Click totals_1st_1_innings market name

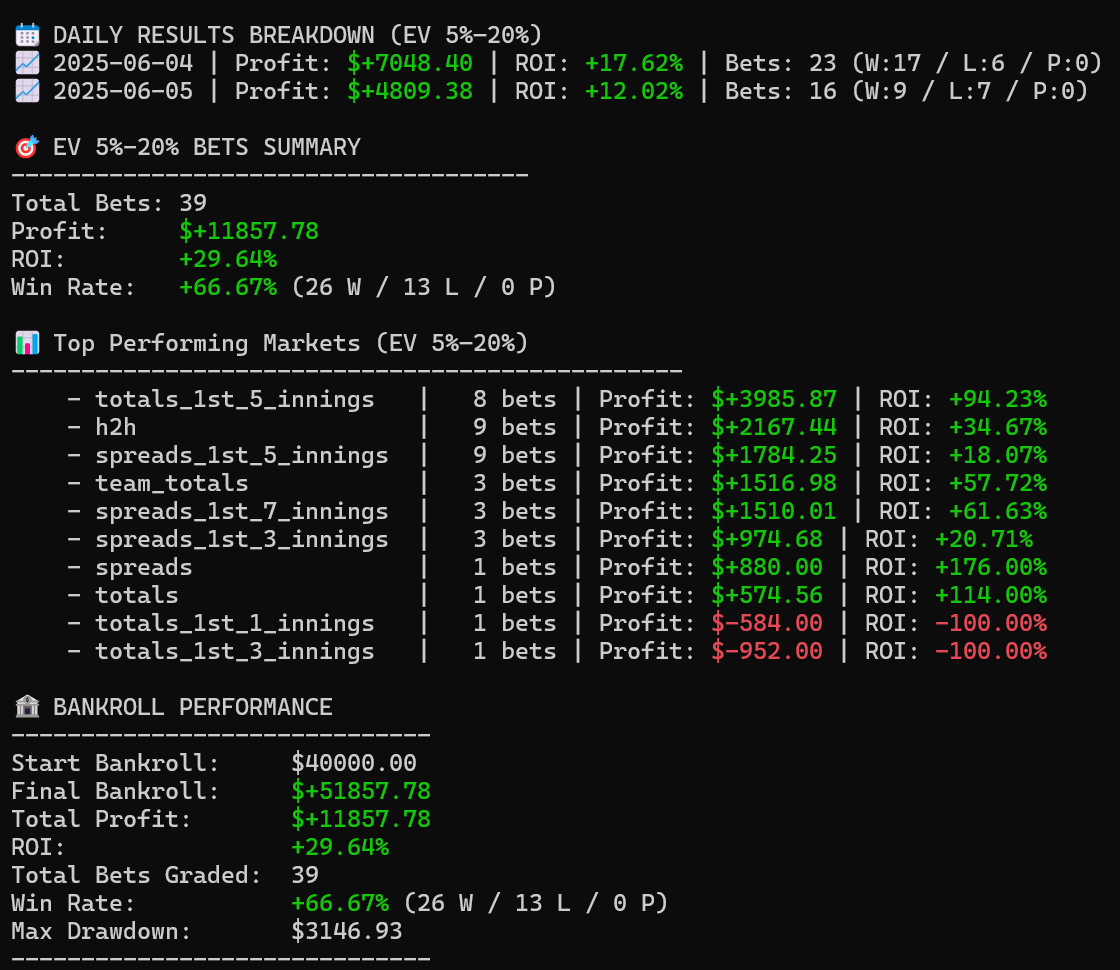point(235,623)
